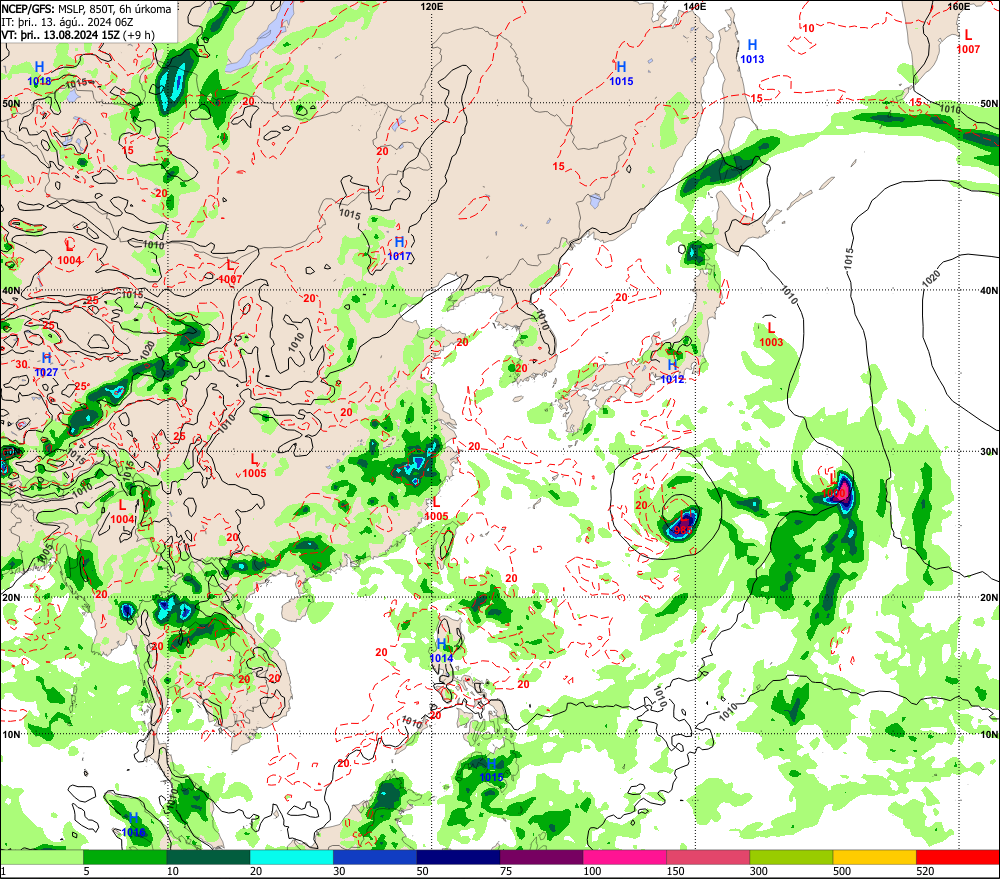
Task: Click the 1020 isobar label in the east
Action: tap(930, 279)
